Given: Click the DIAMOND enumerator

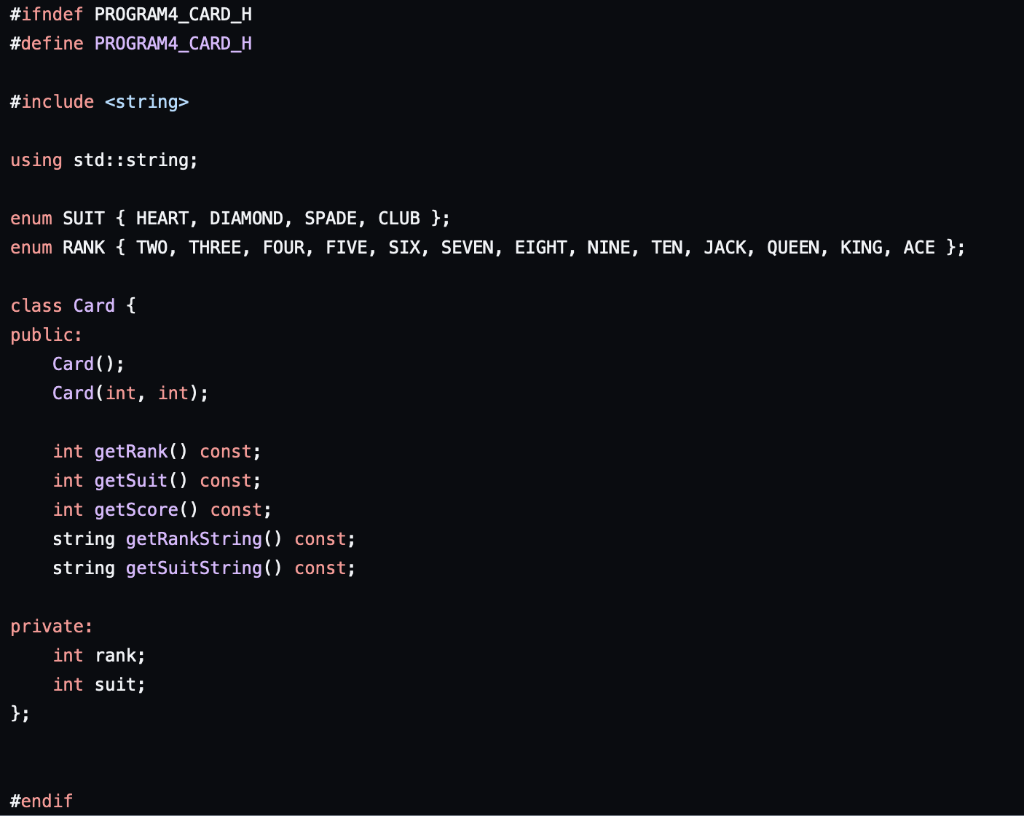Looking at the screenshot, I should (x=247, y=217).
